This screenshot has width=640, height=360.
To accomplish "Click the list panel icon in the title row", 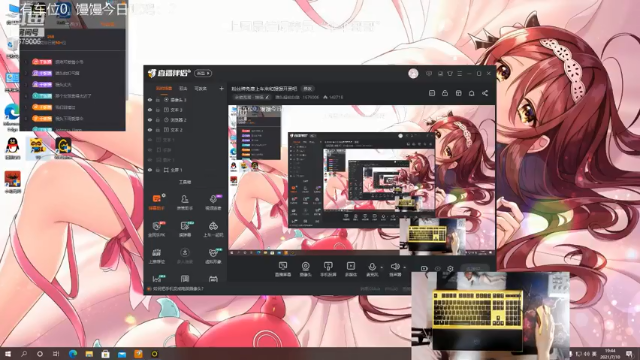I will pos(432,93).
